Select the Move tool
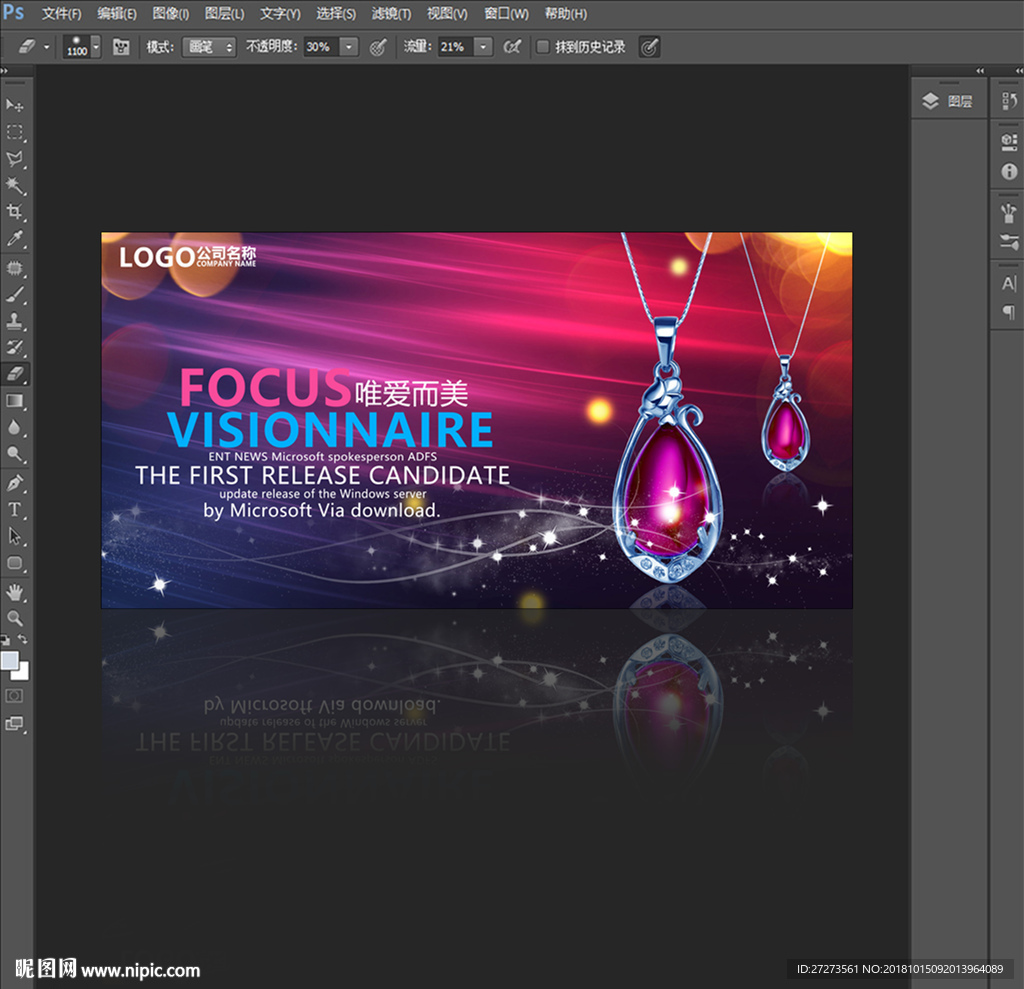This screenshot has width=1024, height=989. [14, 105]
